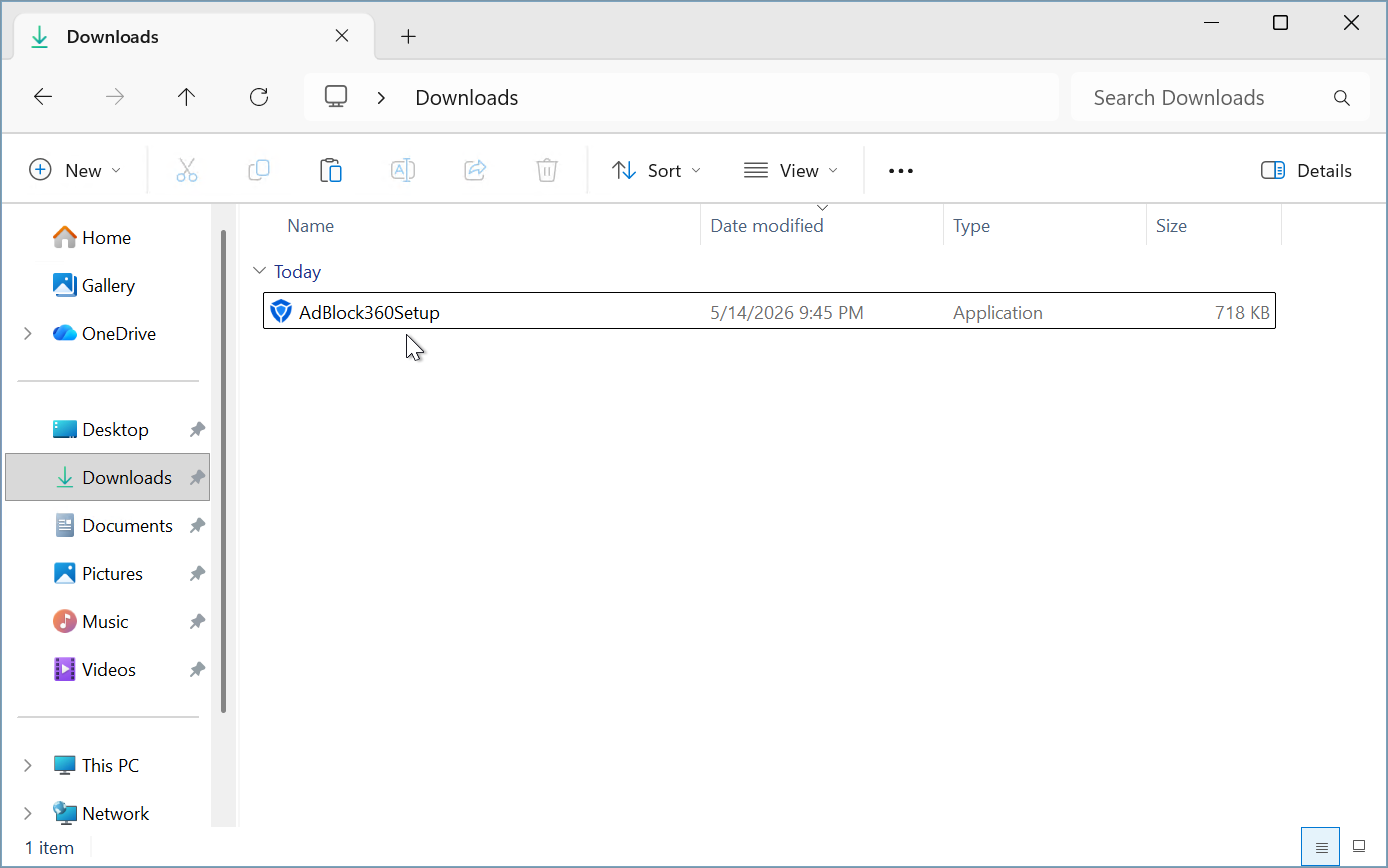Sort by the Type column header
Image resolution: width=1388 pixels, height=868 pixels.
(x=971, y=226)
